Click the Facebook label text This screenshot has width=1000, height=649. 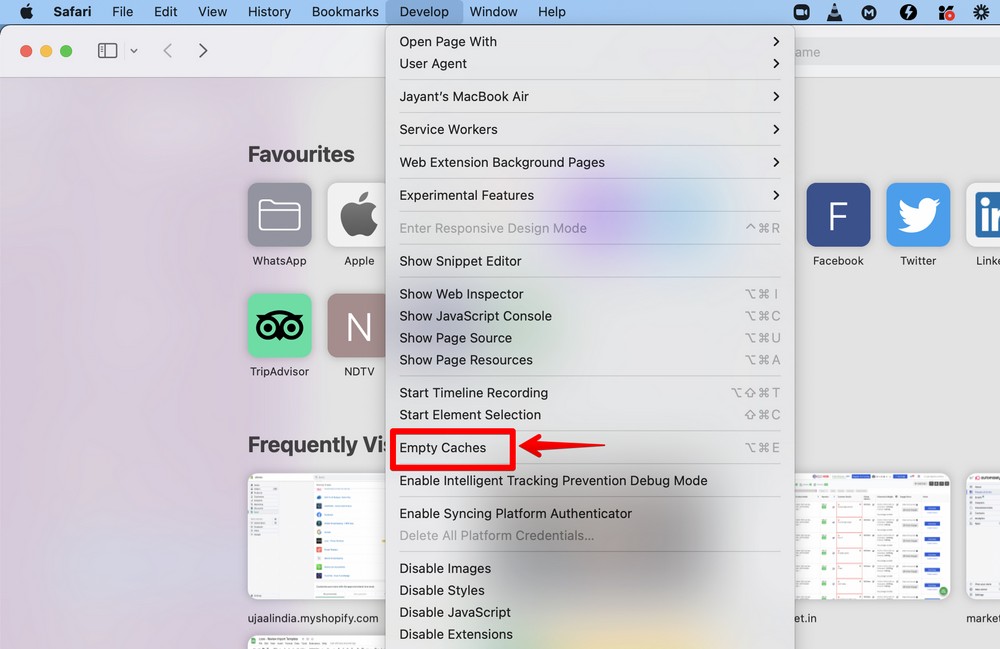(x=838, y=261)
